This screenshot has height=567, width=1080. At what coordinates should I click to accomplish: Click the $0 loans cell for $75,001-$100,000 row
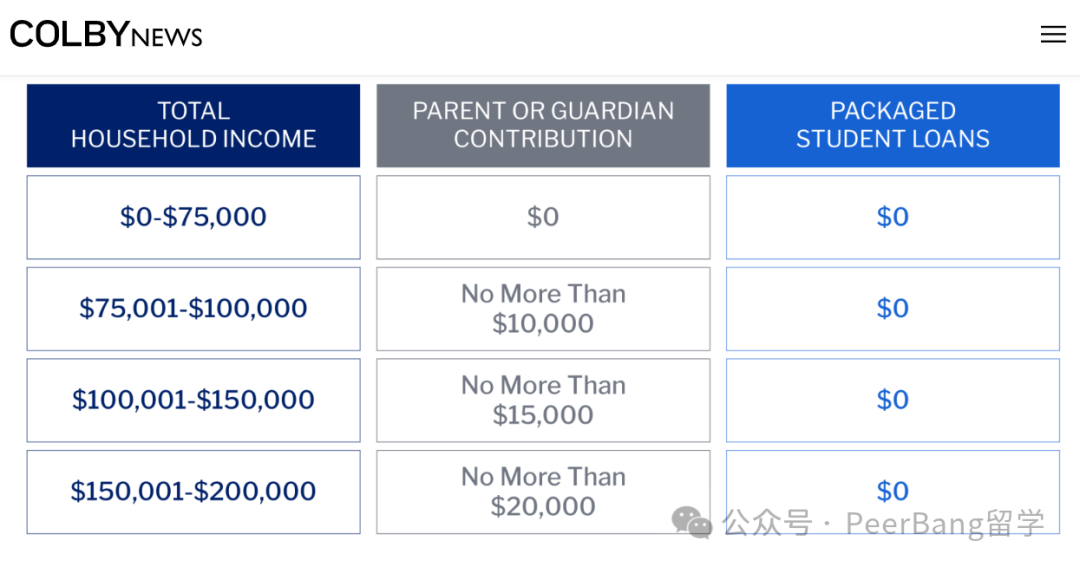(x=892, y=308)
